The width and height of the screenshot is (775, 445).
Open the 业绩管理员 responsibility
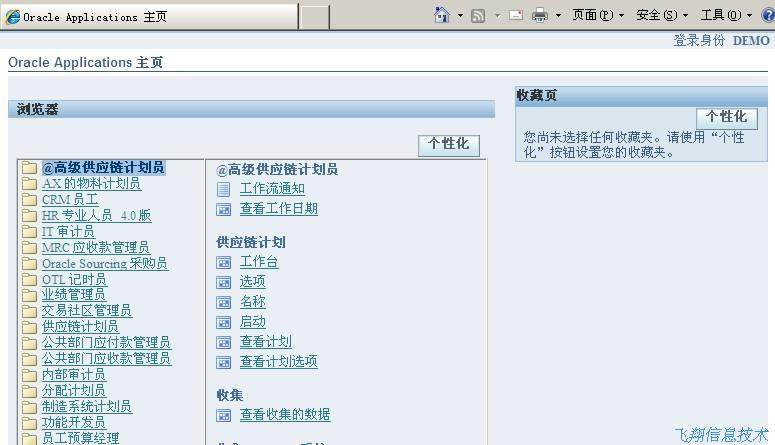pos(74,295)
